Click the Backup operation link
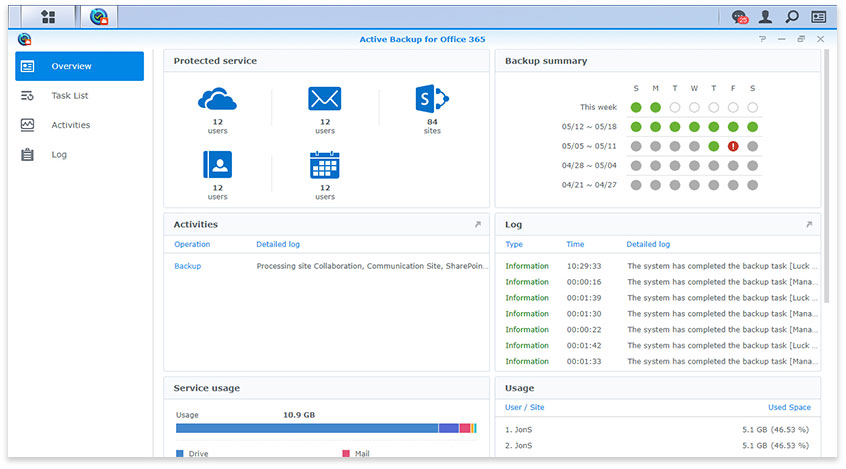The image size is (846, 469). (x=187, y=266)
